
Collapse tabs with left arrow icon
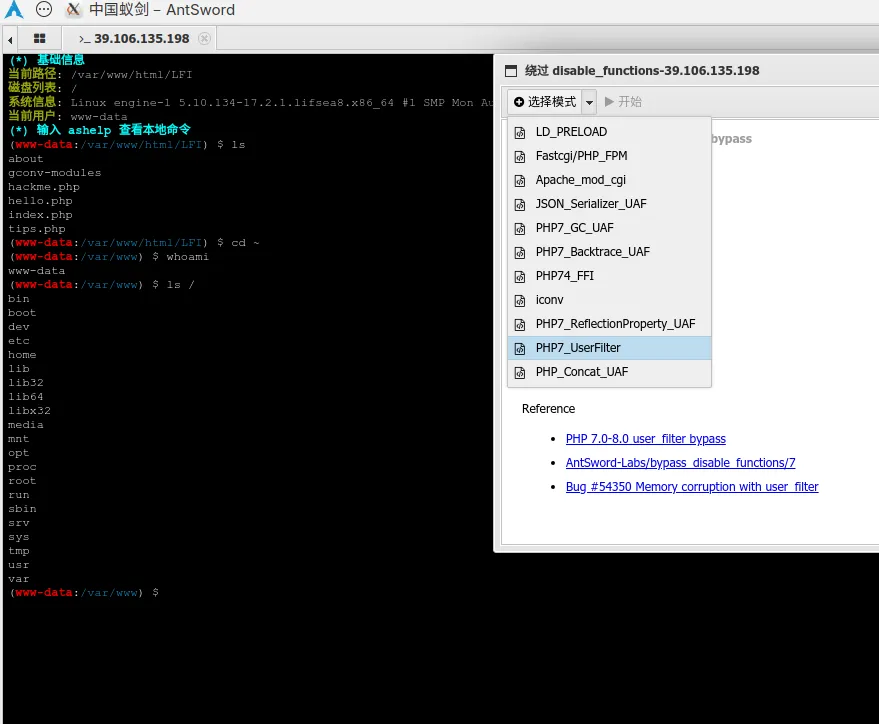pos(10,39)
